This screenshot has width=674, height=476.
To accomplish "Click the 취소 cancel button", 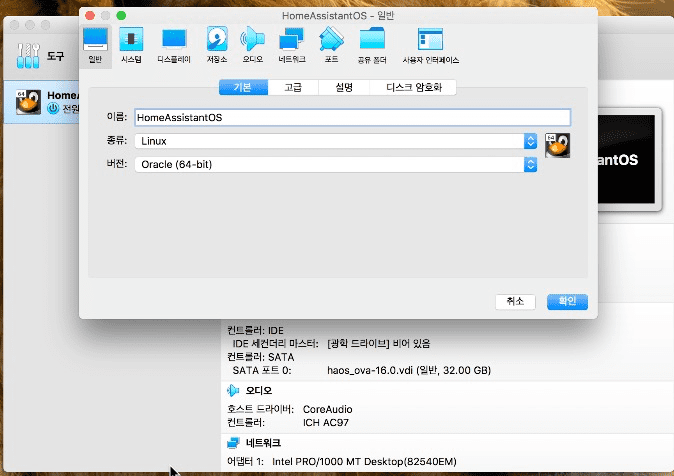I will pyautogui.click(x=515, y=301).
